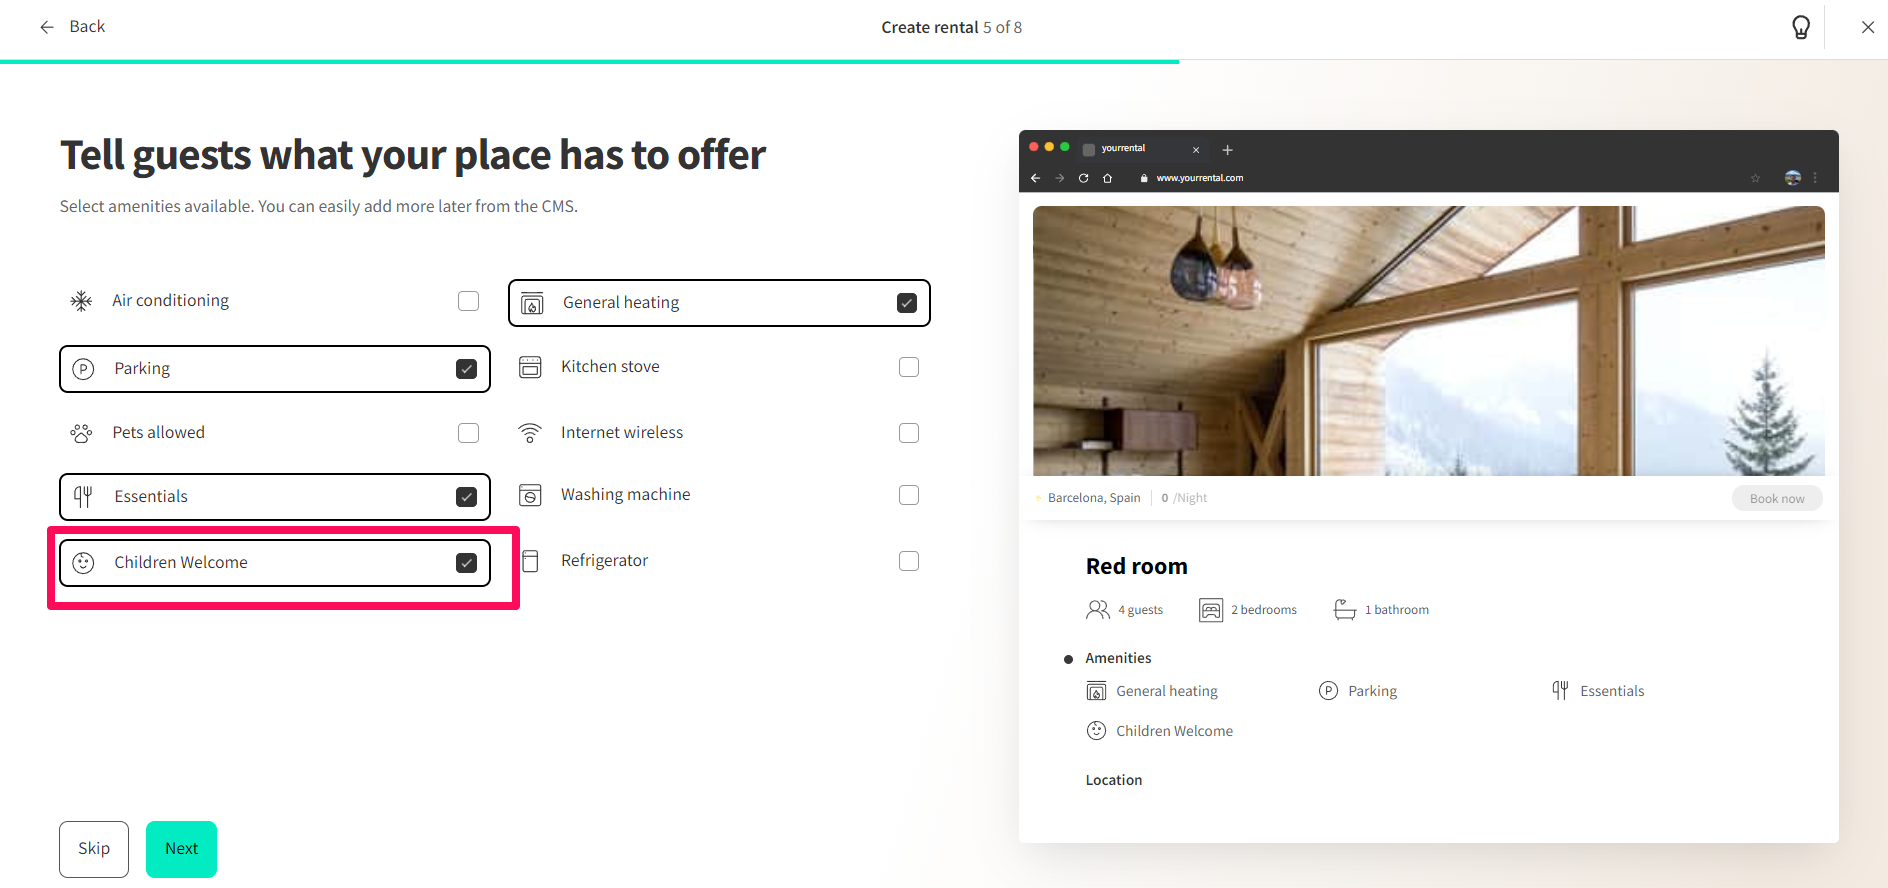This screenshot has height=888, width=1888.
Task: Check the Internet wireless checkbox
Action: (909, 433)
